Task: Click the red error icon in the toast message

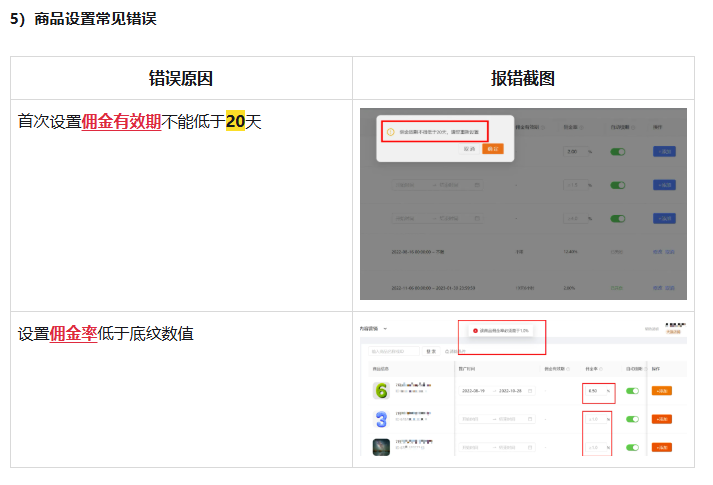Action: point(475,331)
